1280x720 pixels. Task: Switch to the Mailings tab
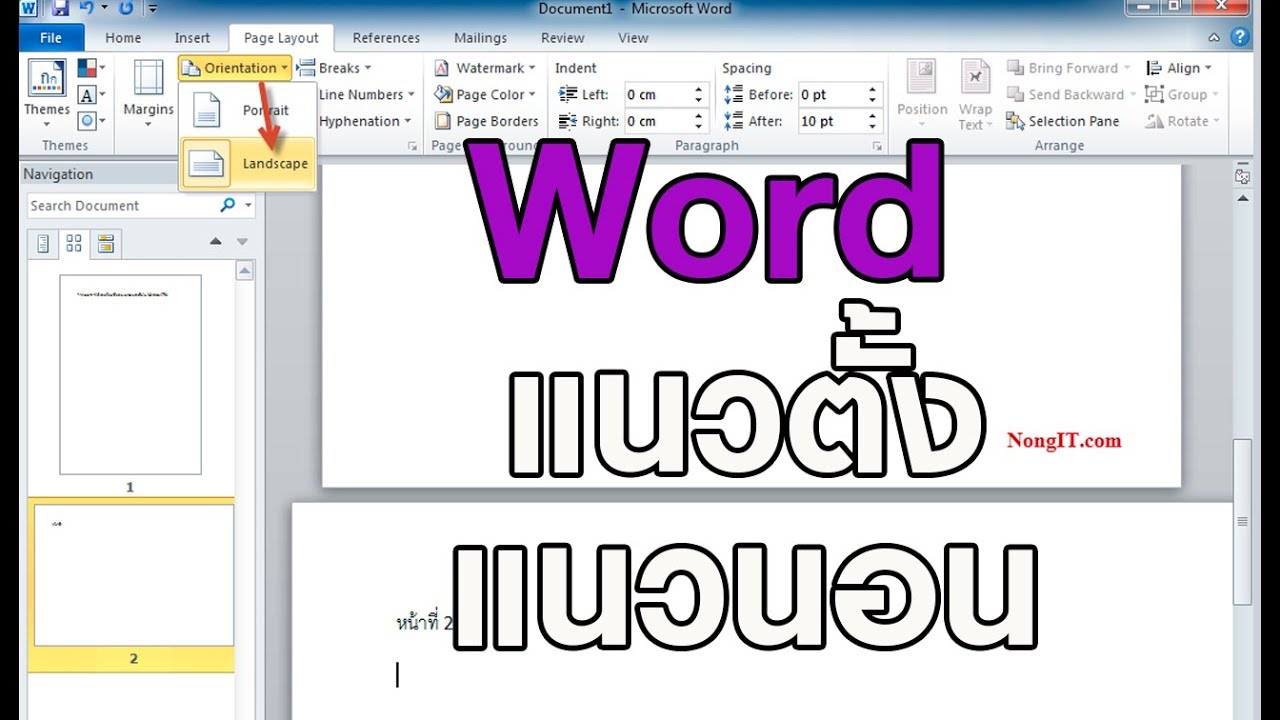(480, 38)
